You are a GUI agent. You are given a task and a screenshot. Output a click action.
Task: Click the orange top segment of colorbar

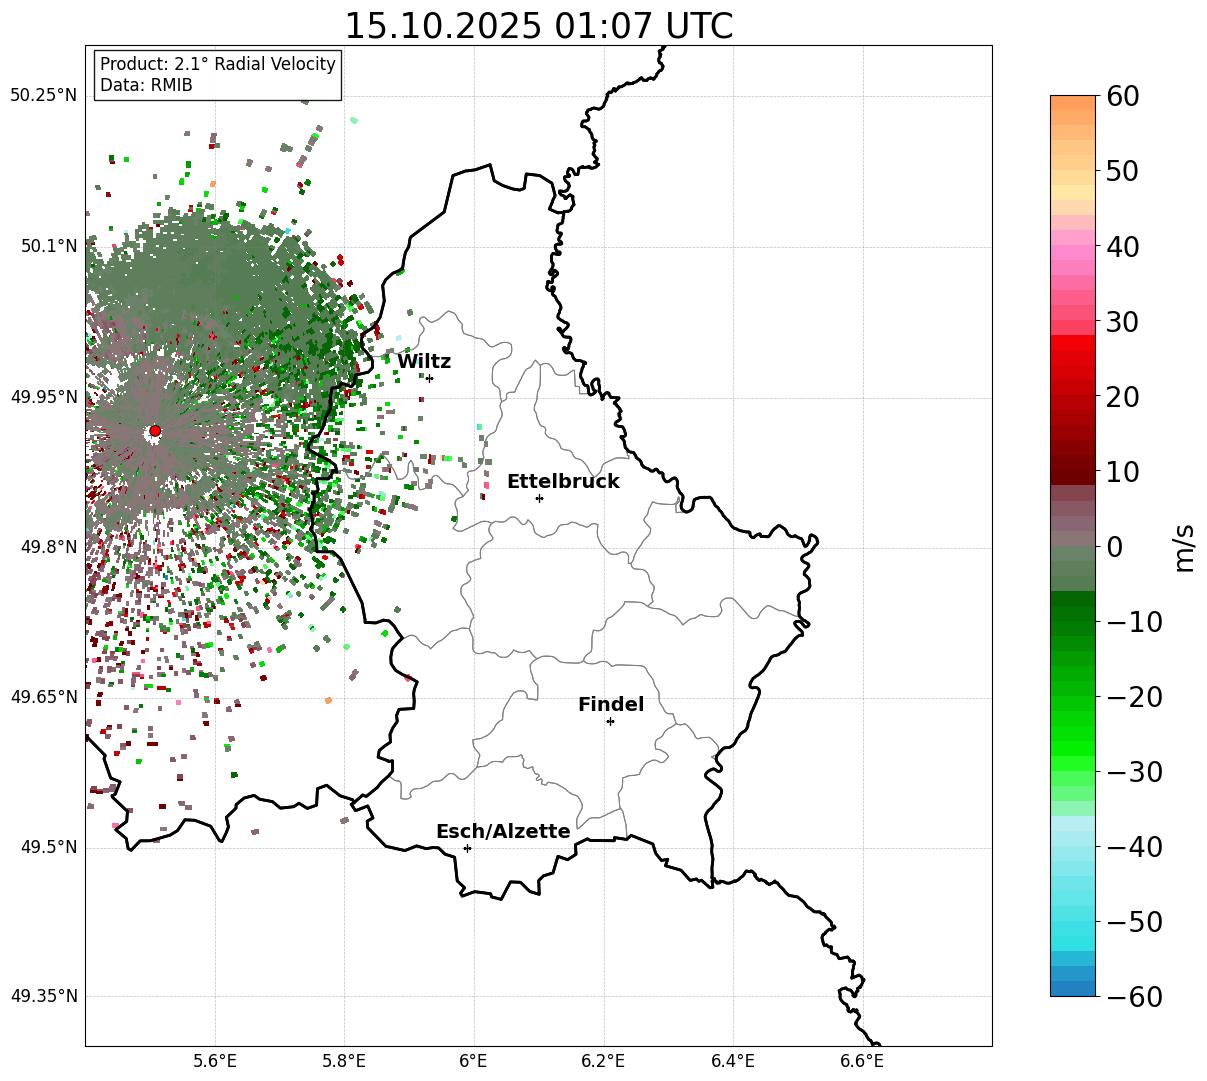tap(1073, 103)
